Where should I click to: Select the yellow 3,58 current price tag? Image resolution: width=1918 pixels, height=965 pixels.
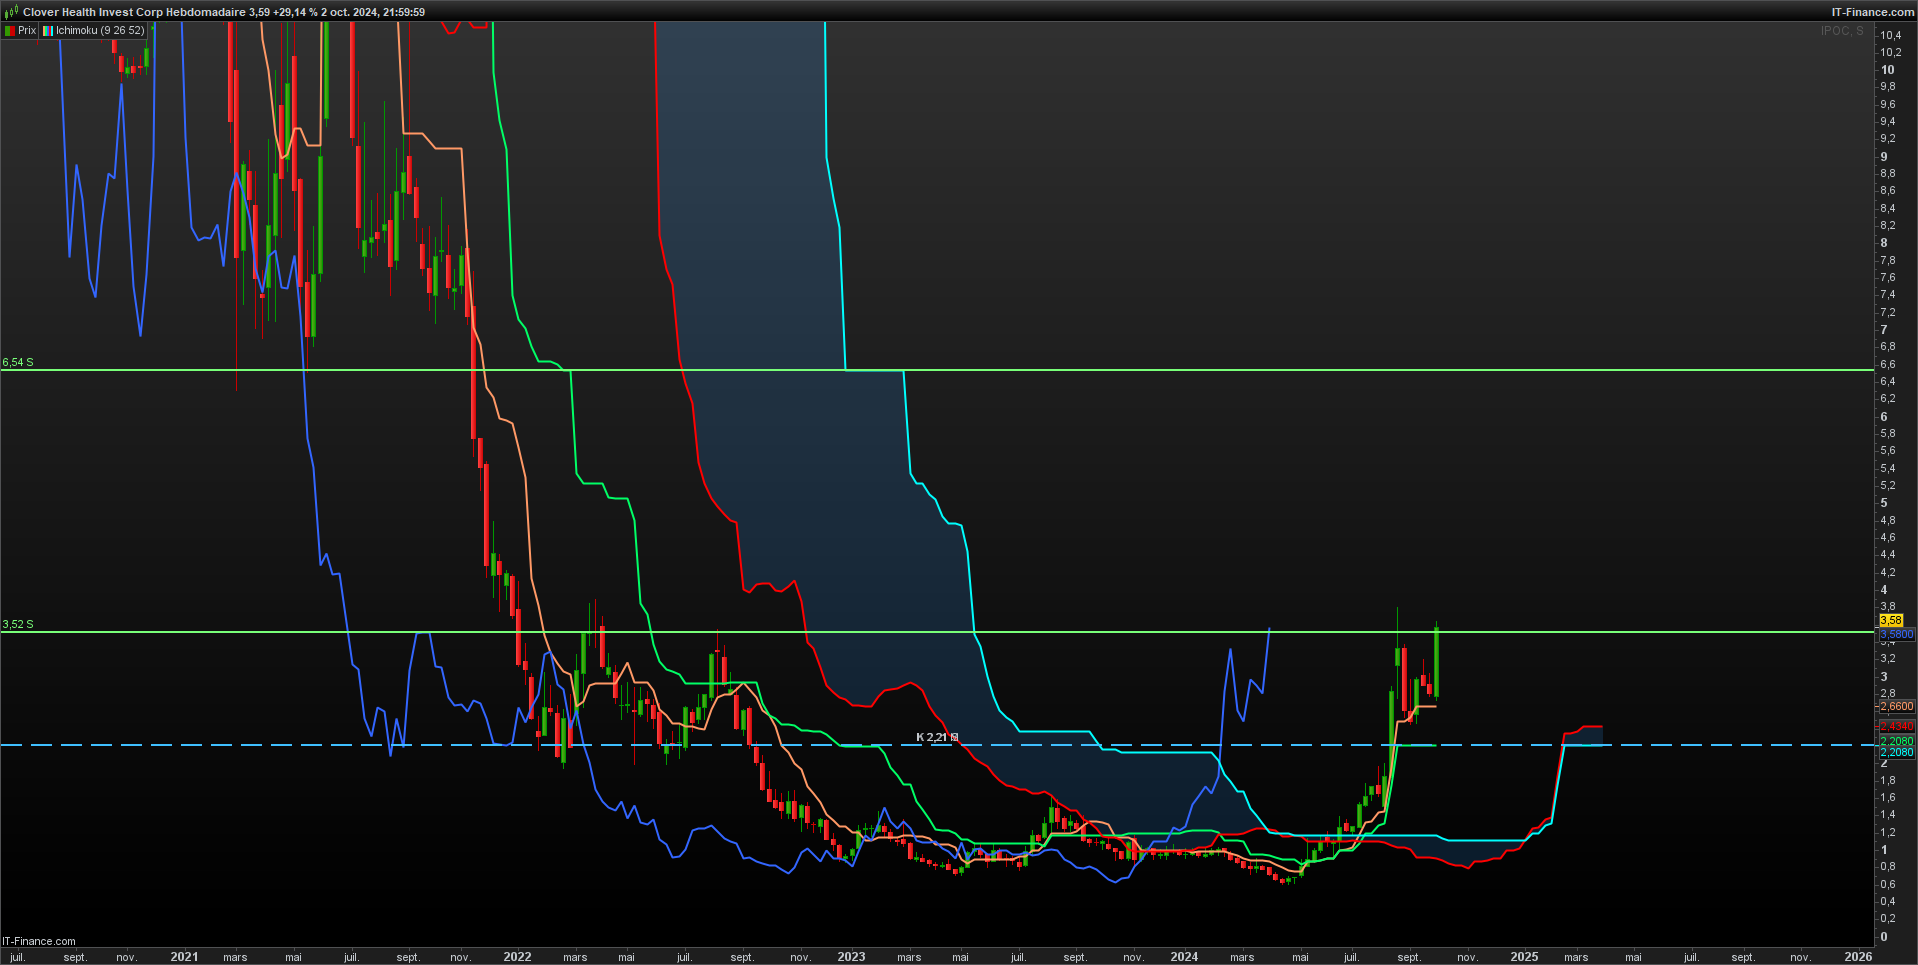(1891, 621)
